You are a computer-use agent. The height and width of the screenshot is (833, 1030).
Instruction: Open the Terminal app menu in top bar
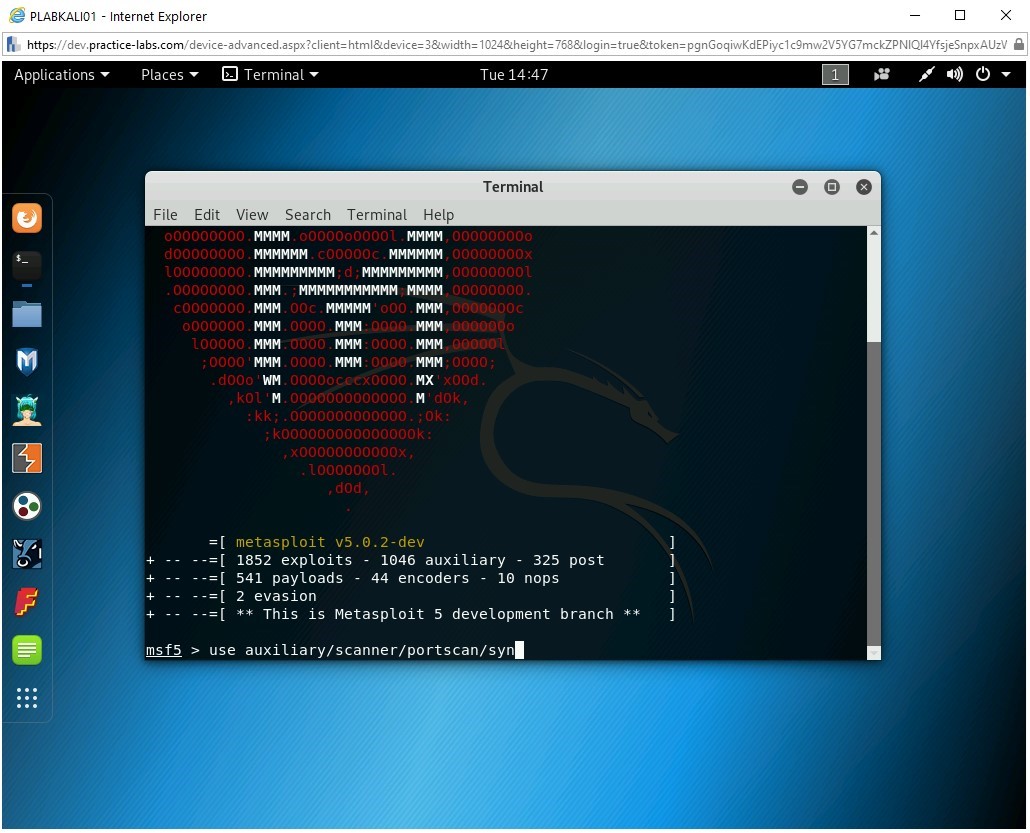(x=270, y=75)
